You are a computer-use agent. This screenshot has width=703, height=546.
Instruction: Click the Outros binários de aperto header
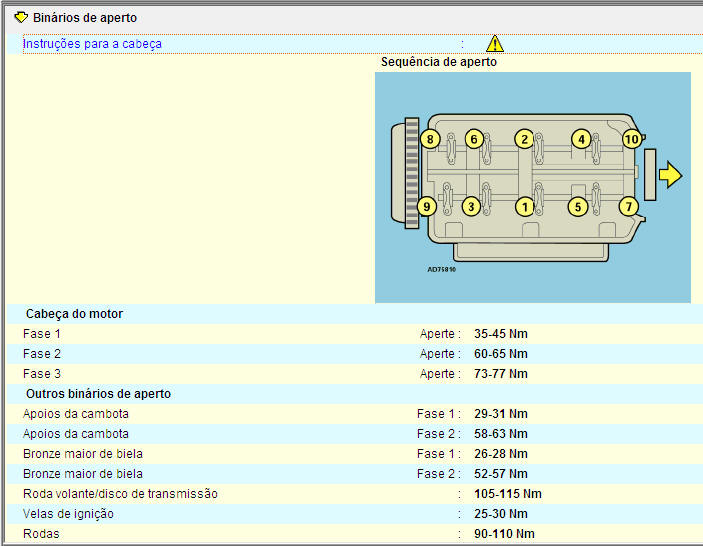point(99,394)
